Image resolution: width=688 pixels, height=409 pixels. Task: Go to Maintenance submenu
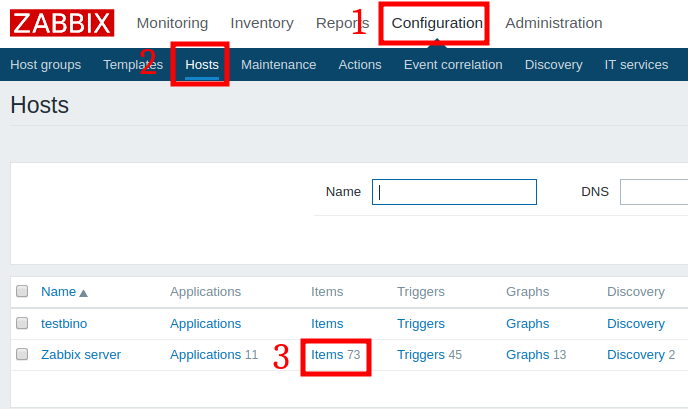coord(279,65)
